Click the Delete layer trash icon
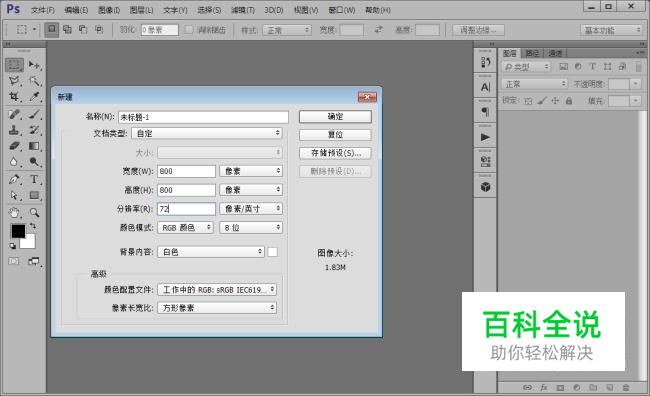The image size is (650, 396). coord(626,388)
